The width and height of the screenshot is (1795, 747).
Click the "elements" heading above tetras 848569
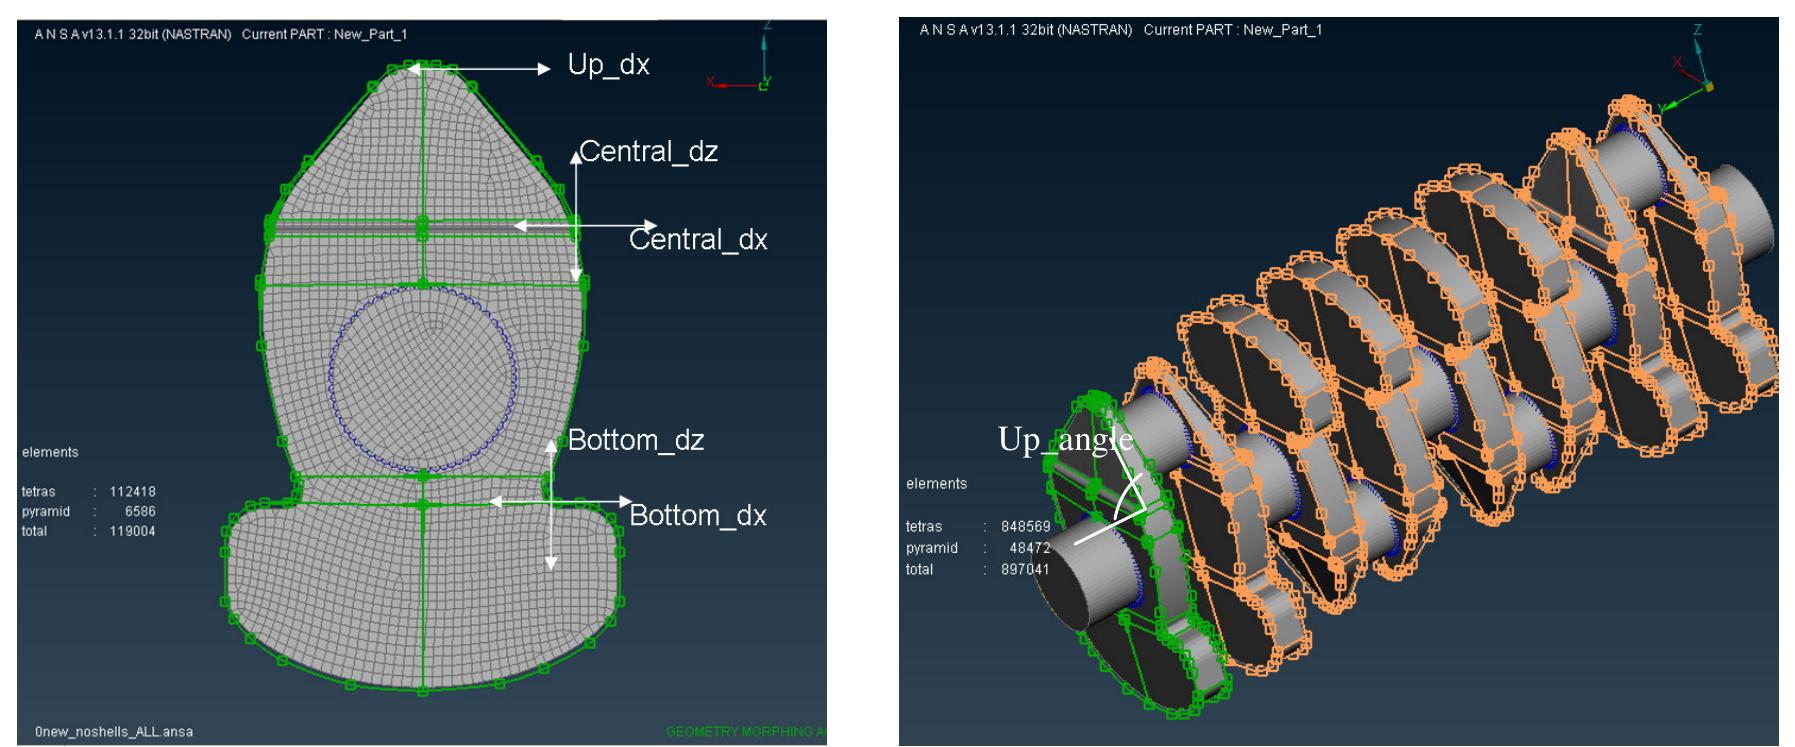(936, 484)
